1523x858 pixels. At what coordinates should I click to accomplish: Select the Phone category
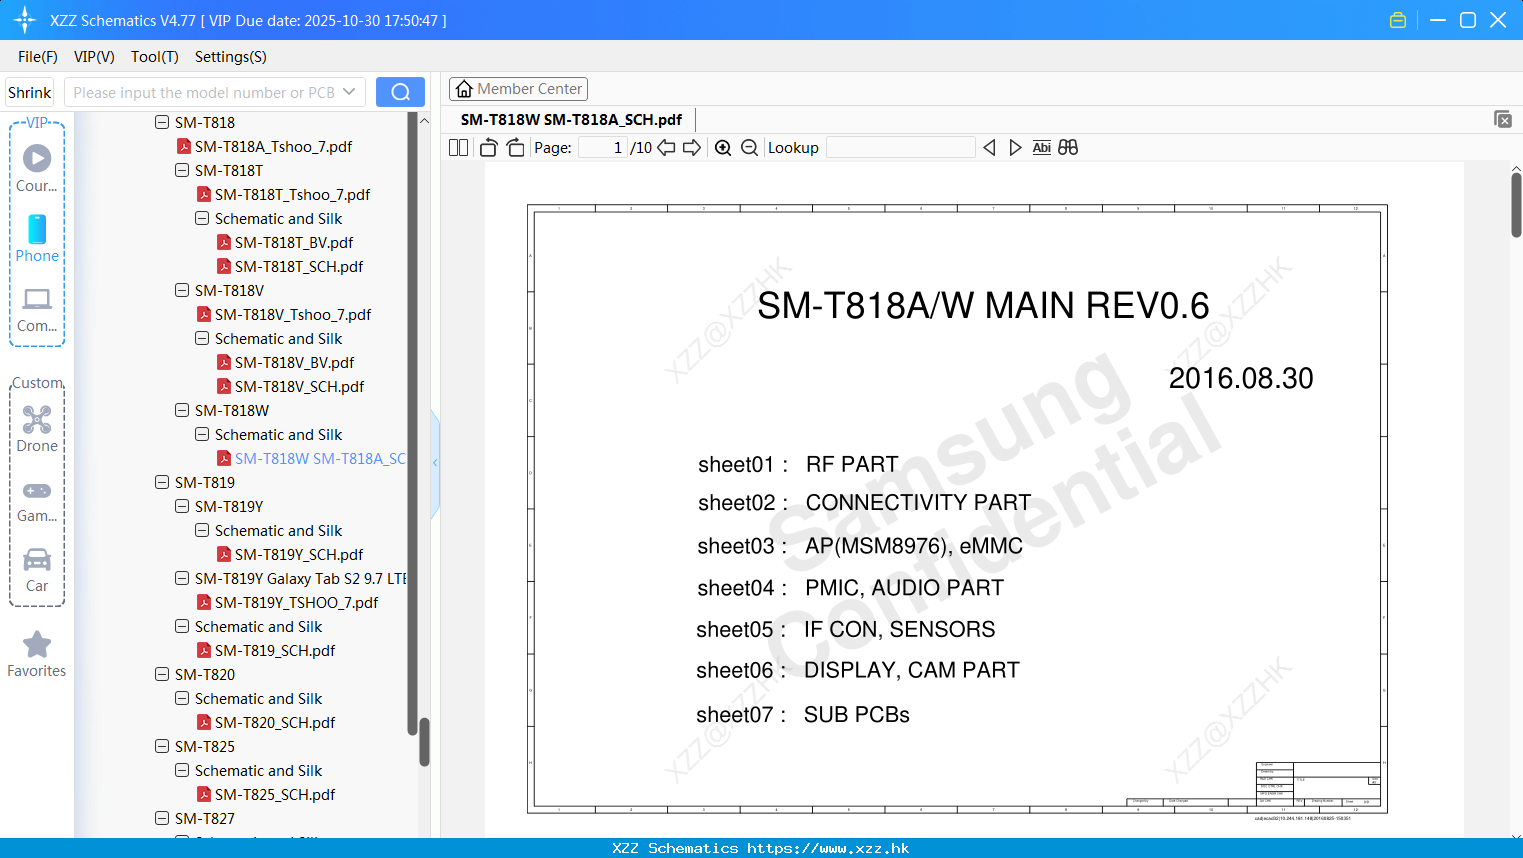37,239
